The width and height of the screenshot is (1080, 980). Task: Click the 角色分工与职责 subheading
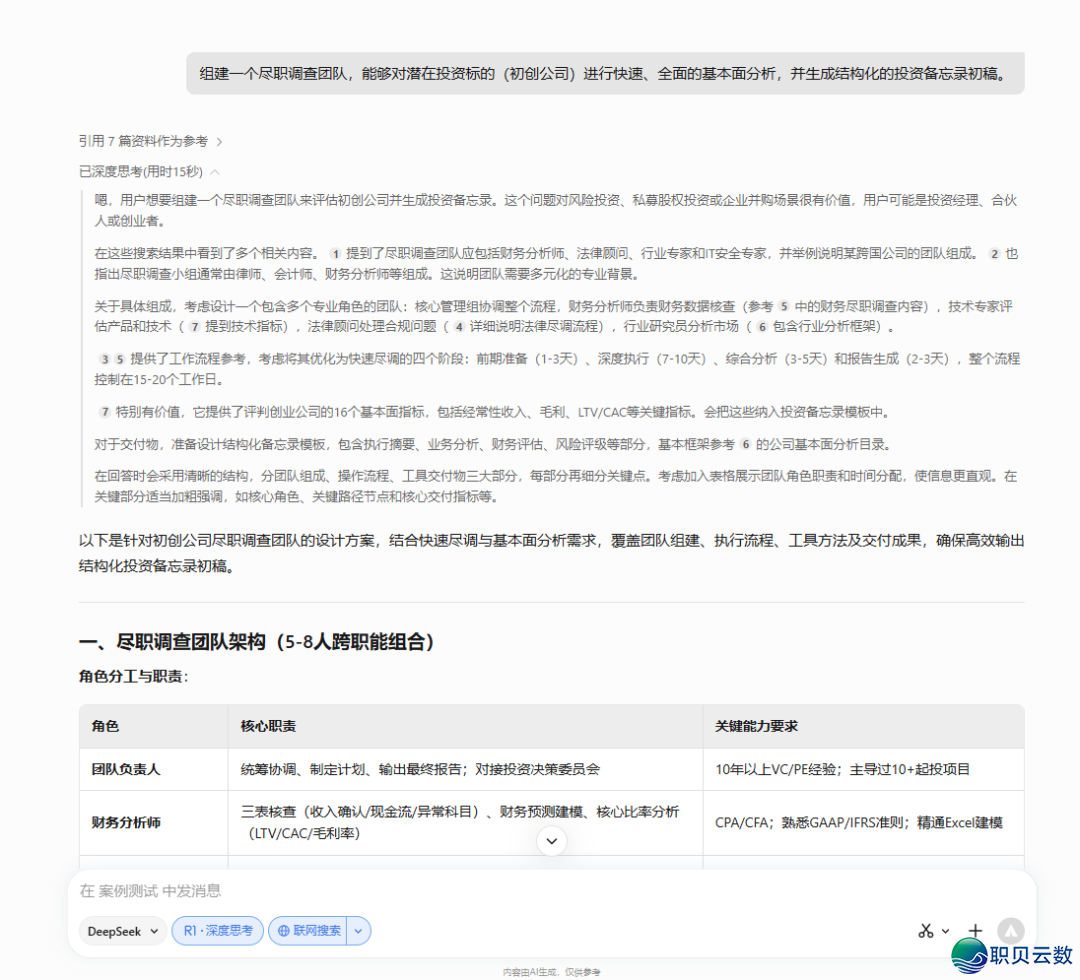(x=133, y=677)
